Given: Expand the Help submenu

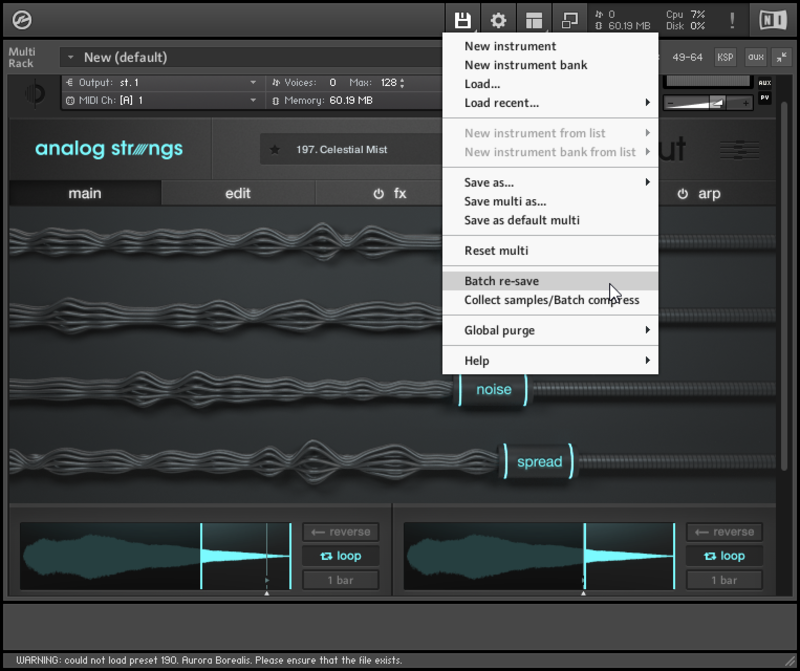Looking at the screenshot, I should (x=551, y=361).
